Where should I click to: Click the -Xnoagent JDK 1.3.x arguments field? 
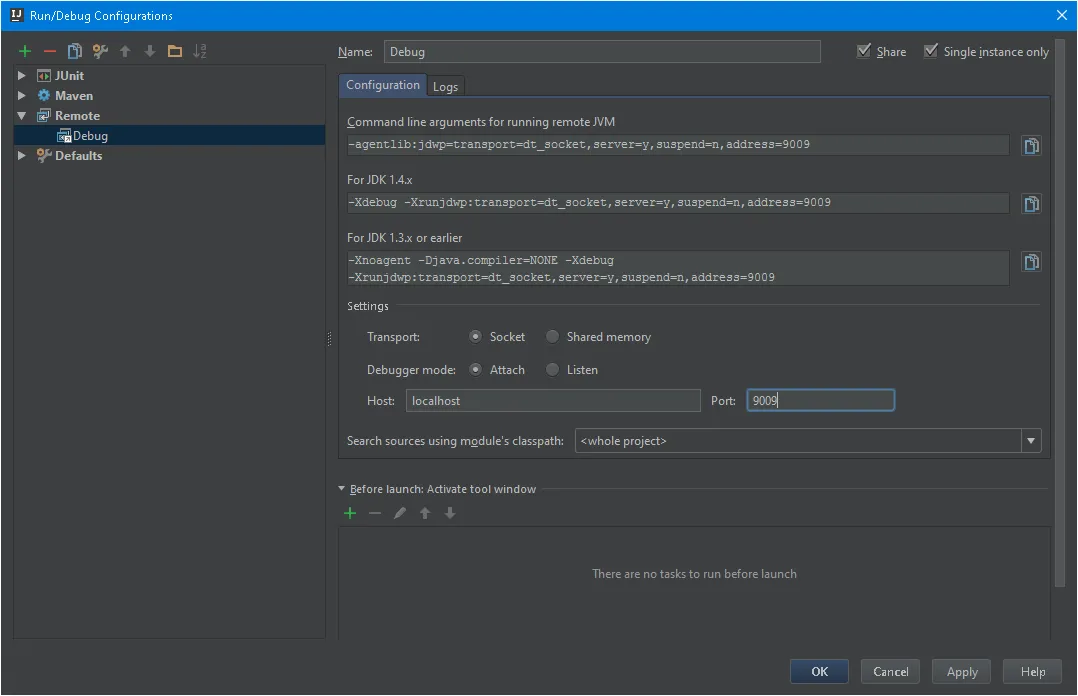pyautogui.click(x=677, y=268)
